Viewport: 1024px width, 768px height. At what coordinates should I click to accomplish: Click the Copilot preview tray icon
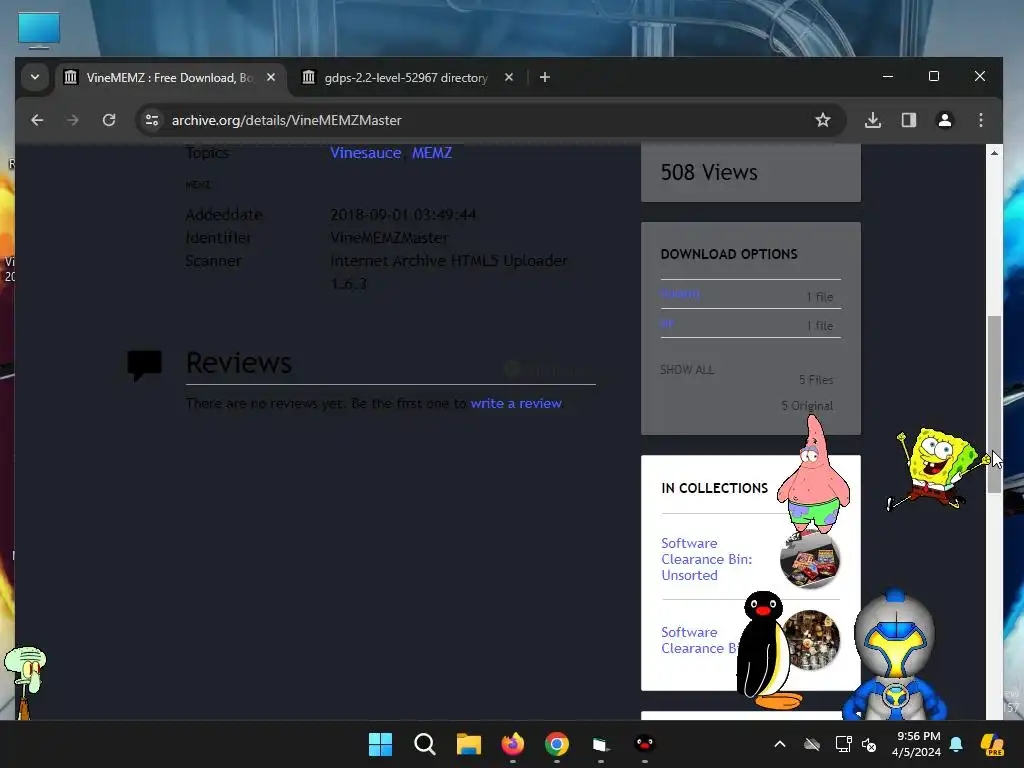point(992,744)
